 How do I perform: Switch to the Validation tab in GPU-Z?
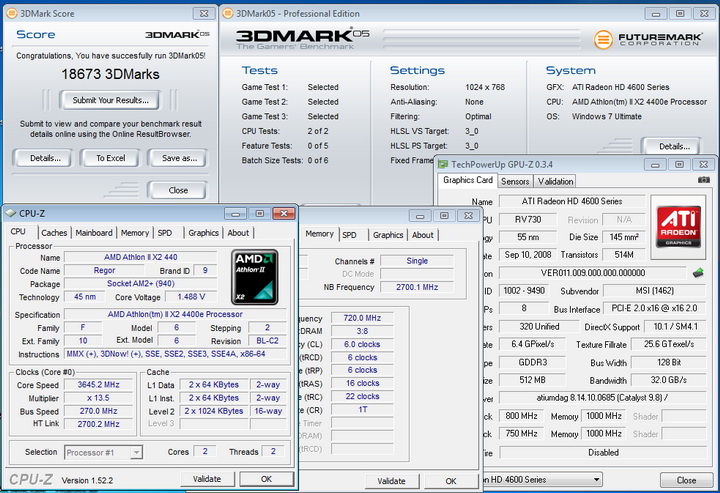556,181
